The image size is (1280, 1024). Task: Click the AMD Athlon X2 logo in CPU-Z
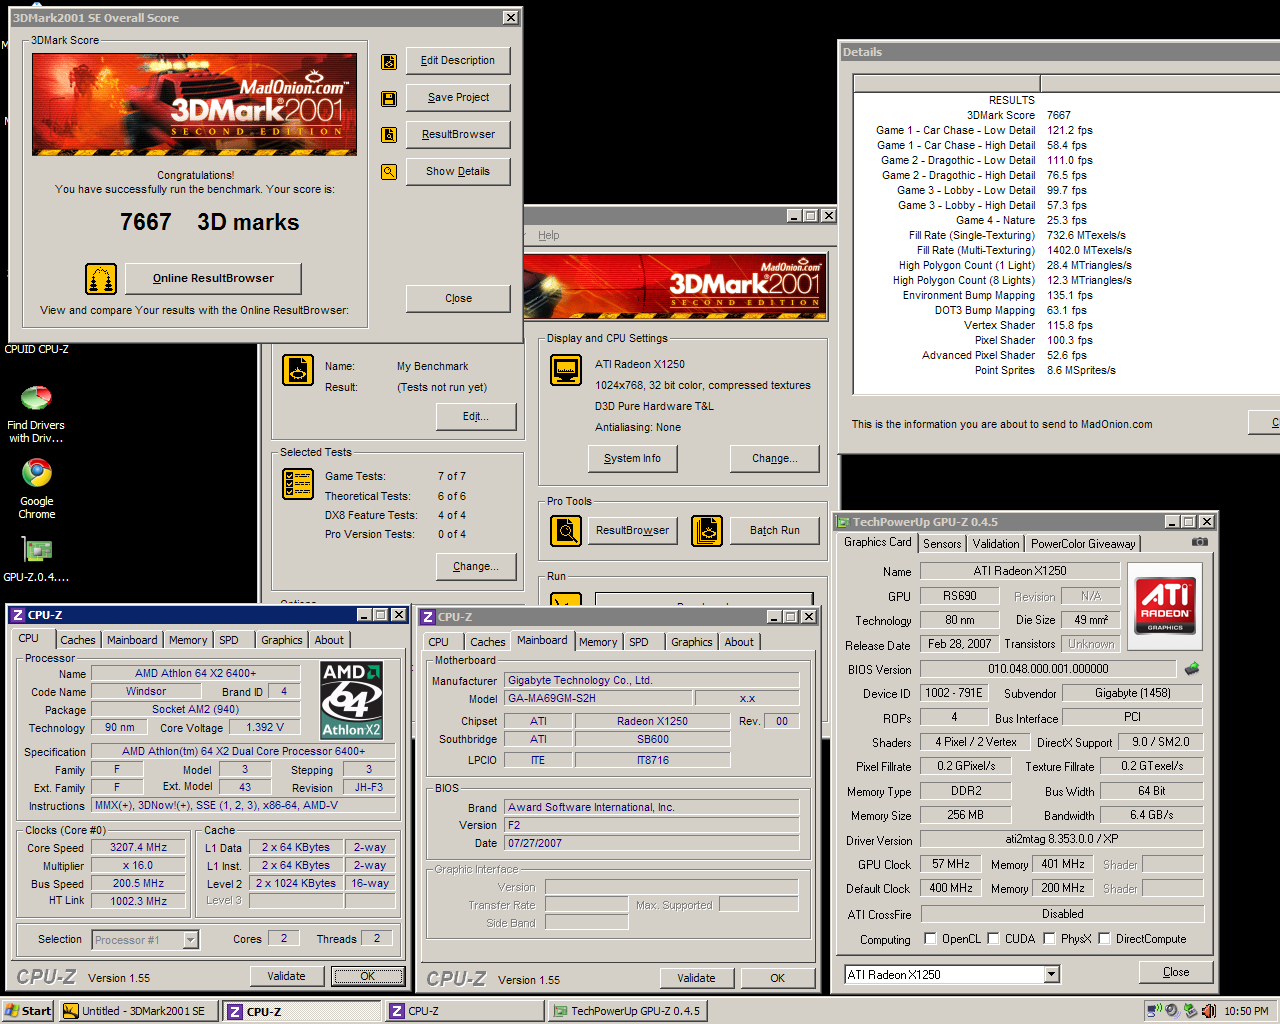tap(351, 699)
